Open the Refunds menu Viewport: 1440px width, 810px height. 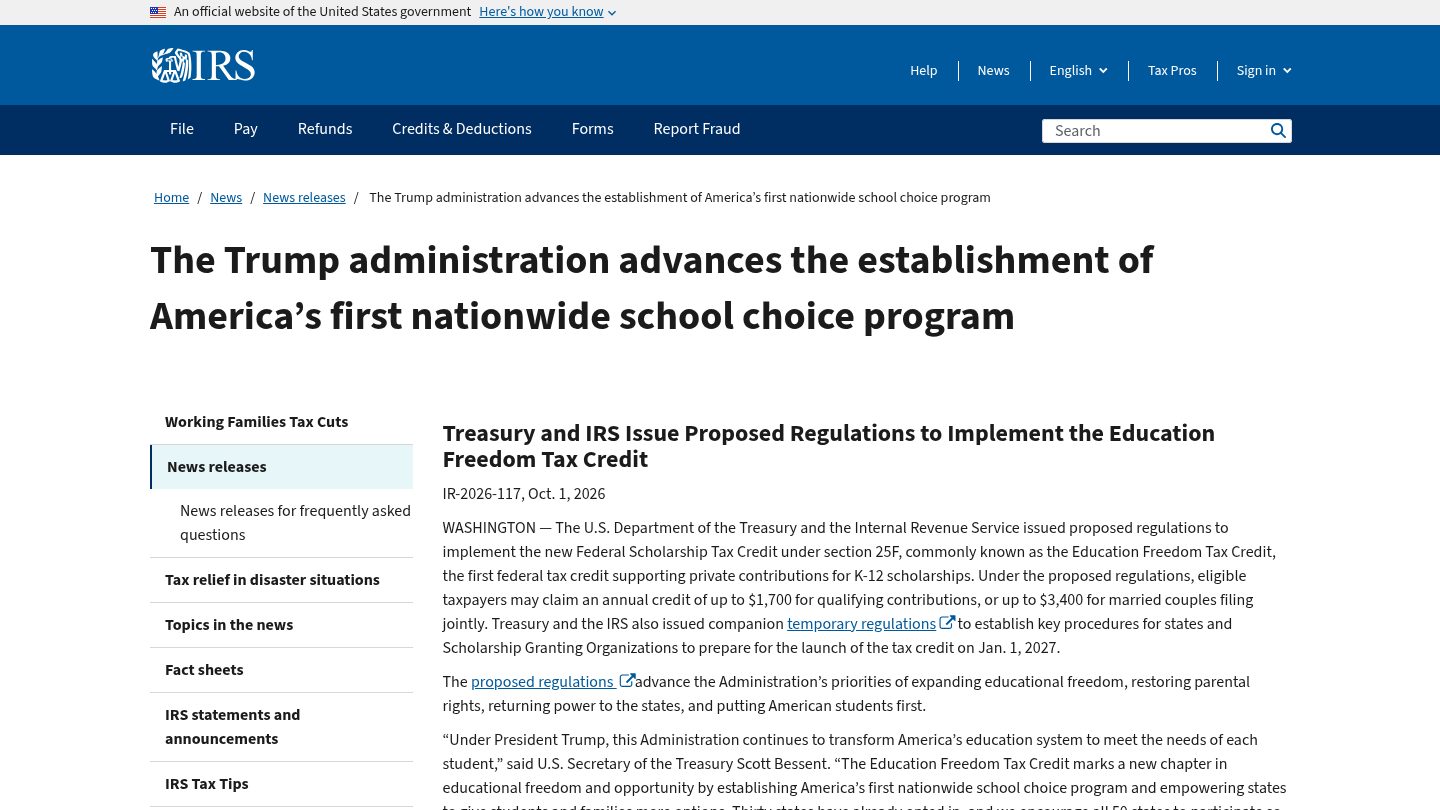[325, 129]
